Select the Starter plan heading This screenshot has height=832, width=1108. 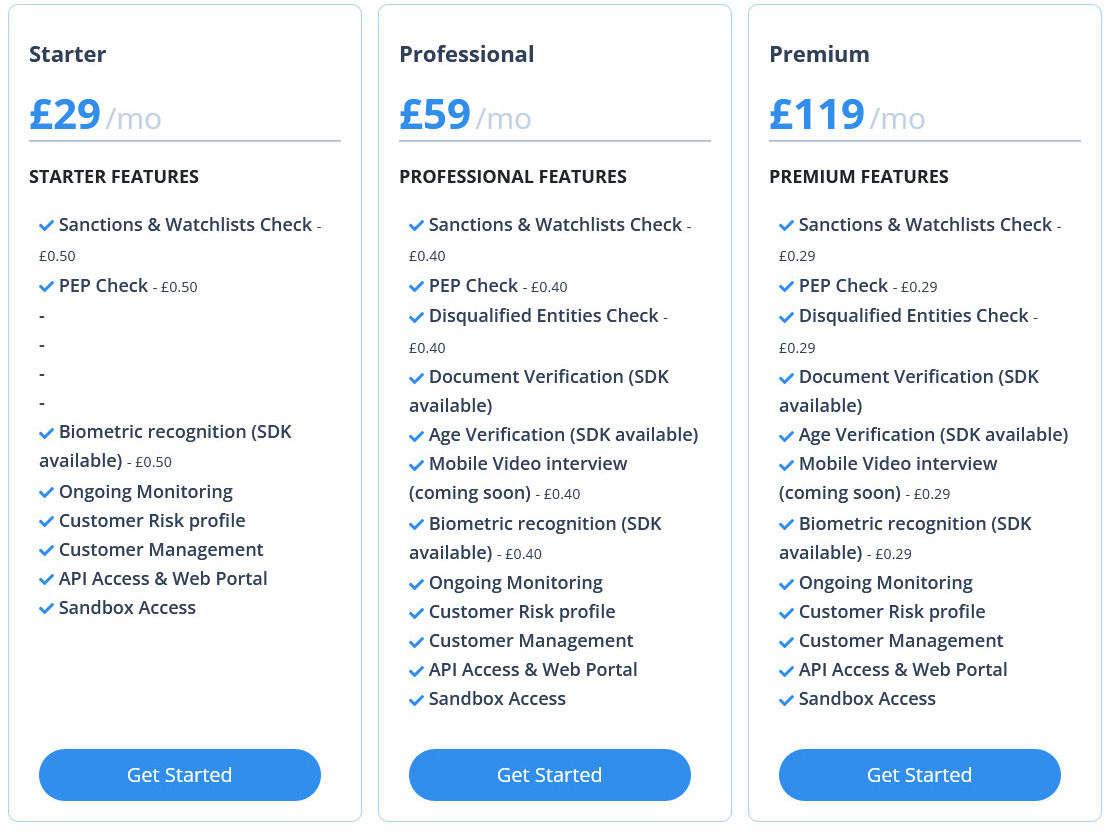coord(68,54)
